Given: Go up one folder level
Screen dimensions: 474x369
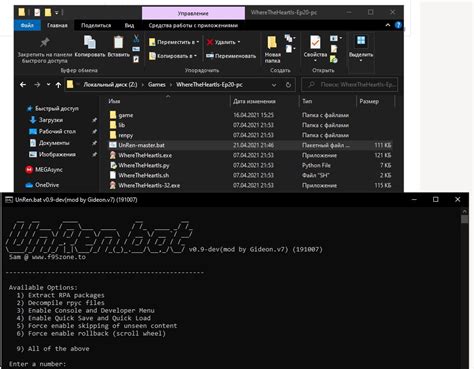Looking at the screenshot, I should pyautogui.click(x=58, y=85).
